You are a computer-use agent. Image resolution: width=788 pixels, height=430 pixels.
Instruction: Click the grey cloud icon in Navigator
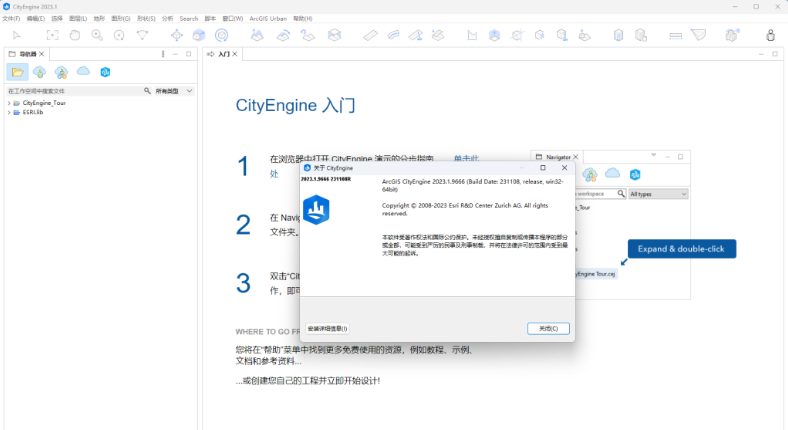(x=83, y=72)
